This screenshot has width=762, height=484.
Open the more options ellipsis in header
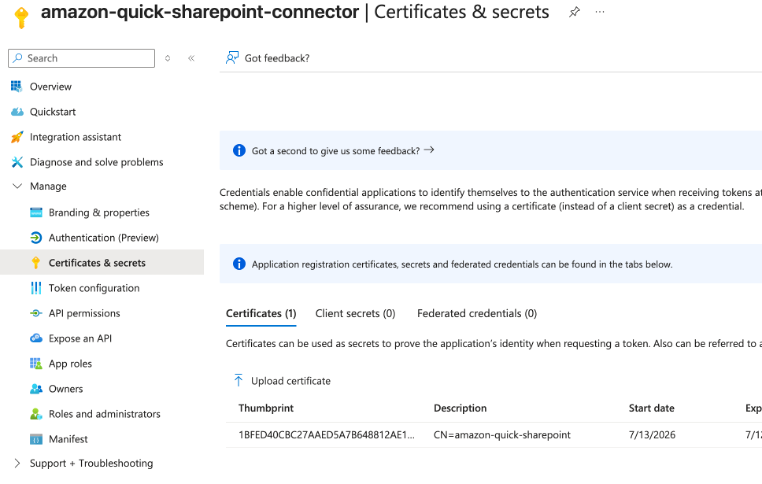pos(600,12)
